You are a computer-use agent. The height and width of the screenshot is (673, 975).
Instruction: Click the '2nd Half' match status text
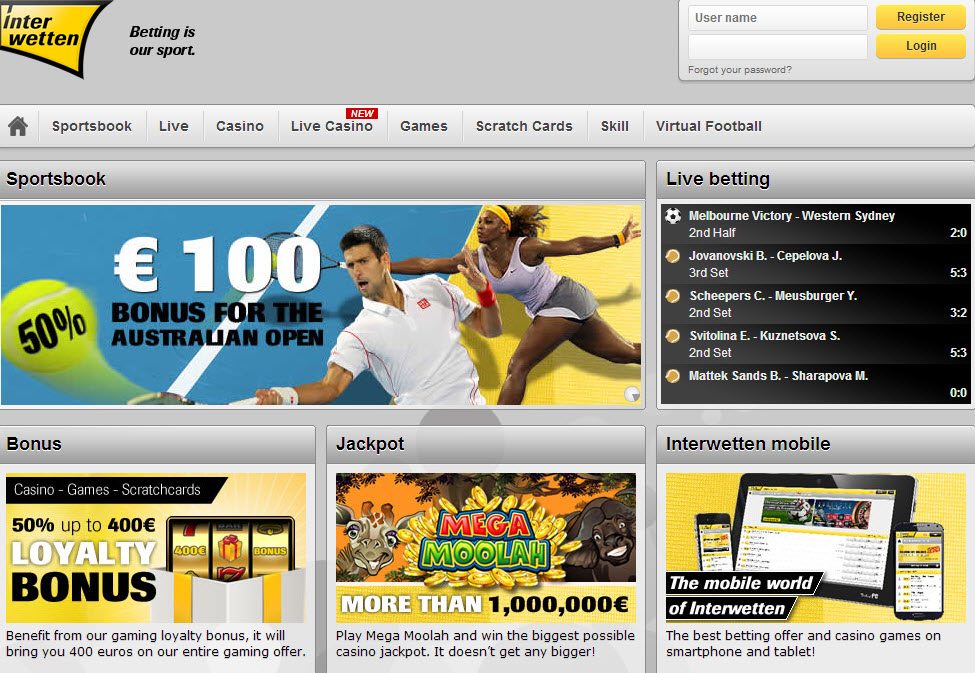click(712, 233)
